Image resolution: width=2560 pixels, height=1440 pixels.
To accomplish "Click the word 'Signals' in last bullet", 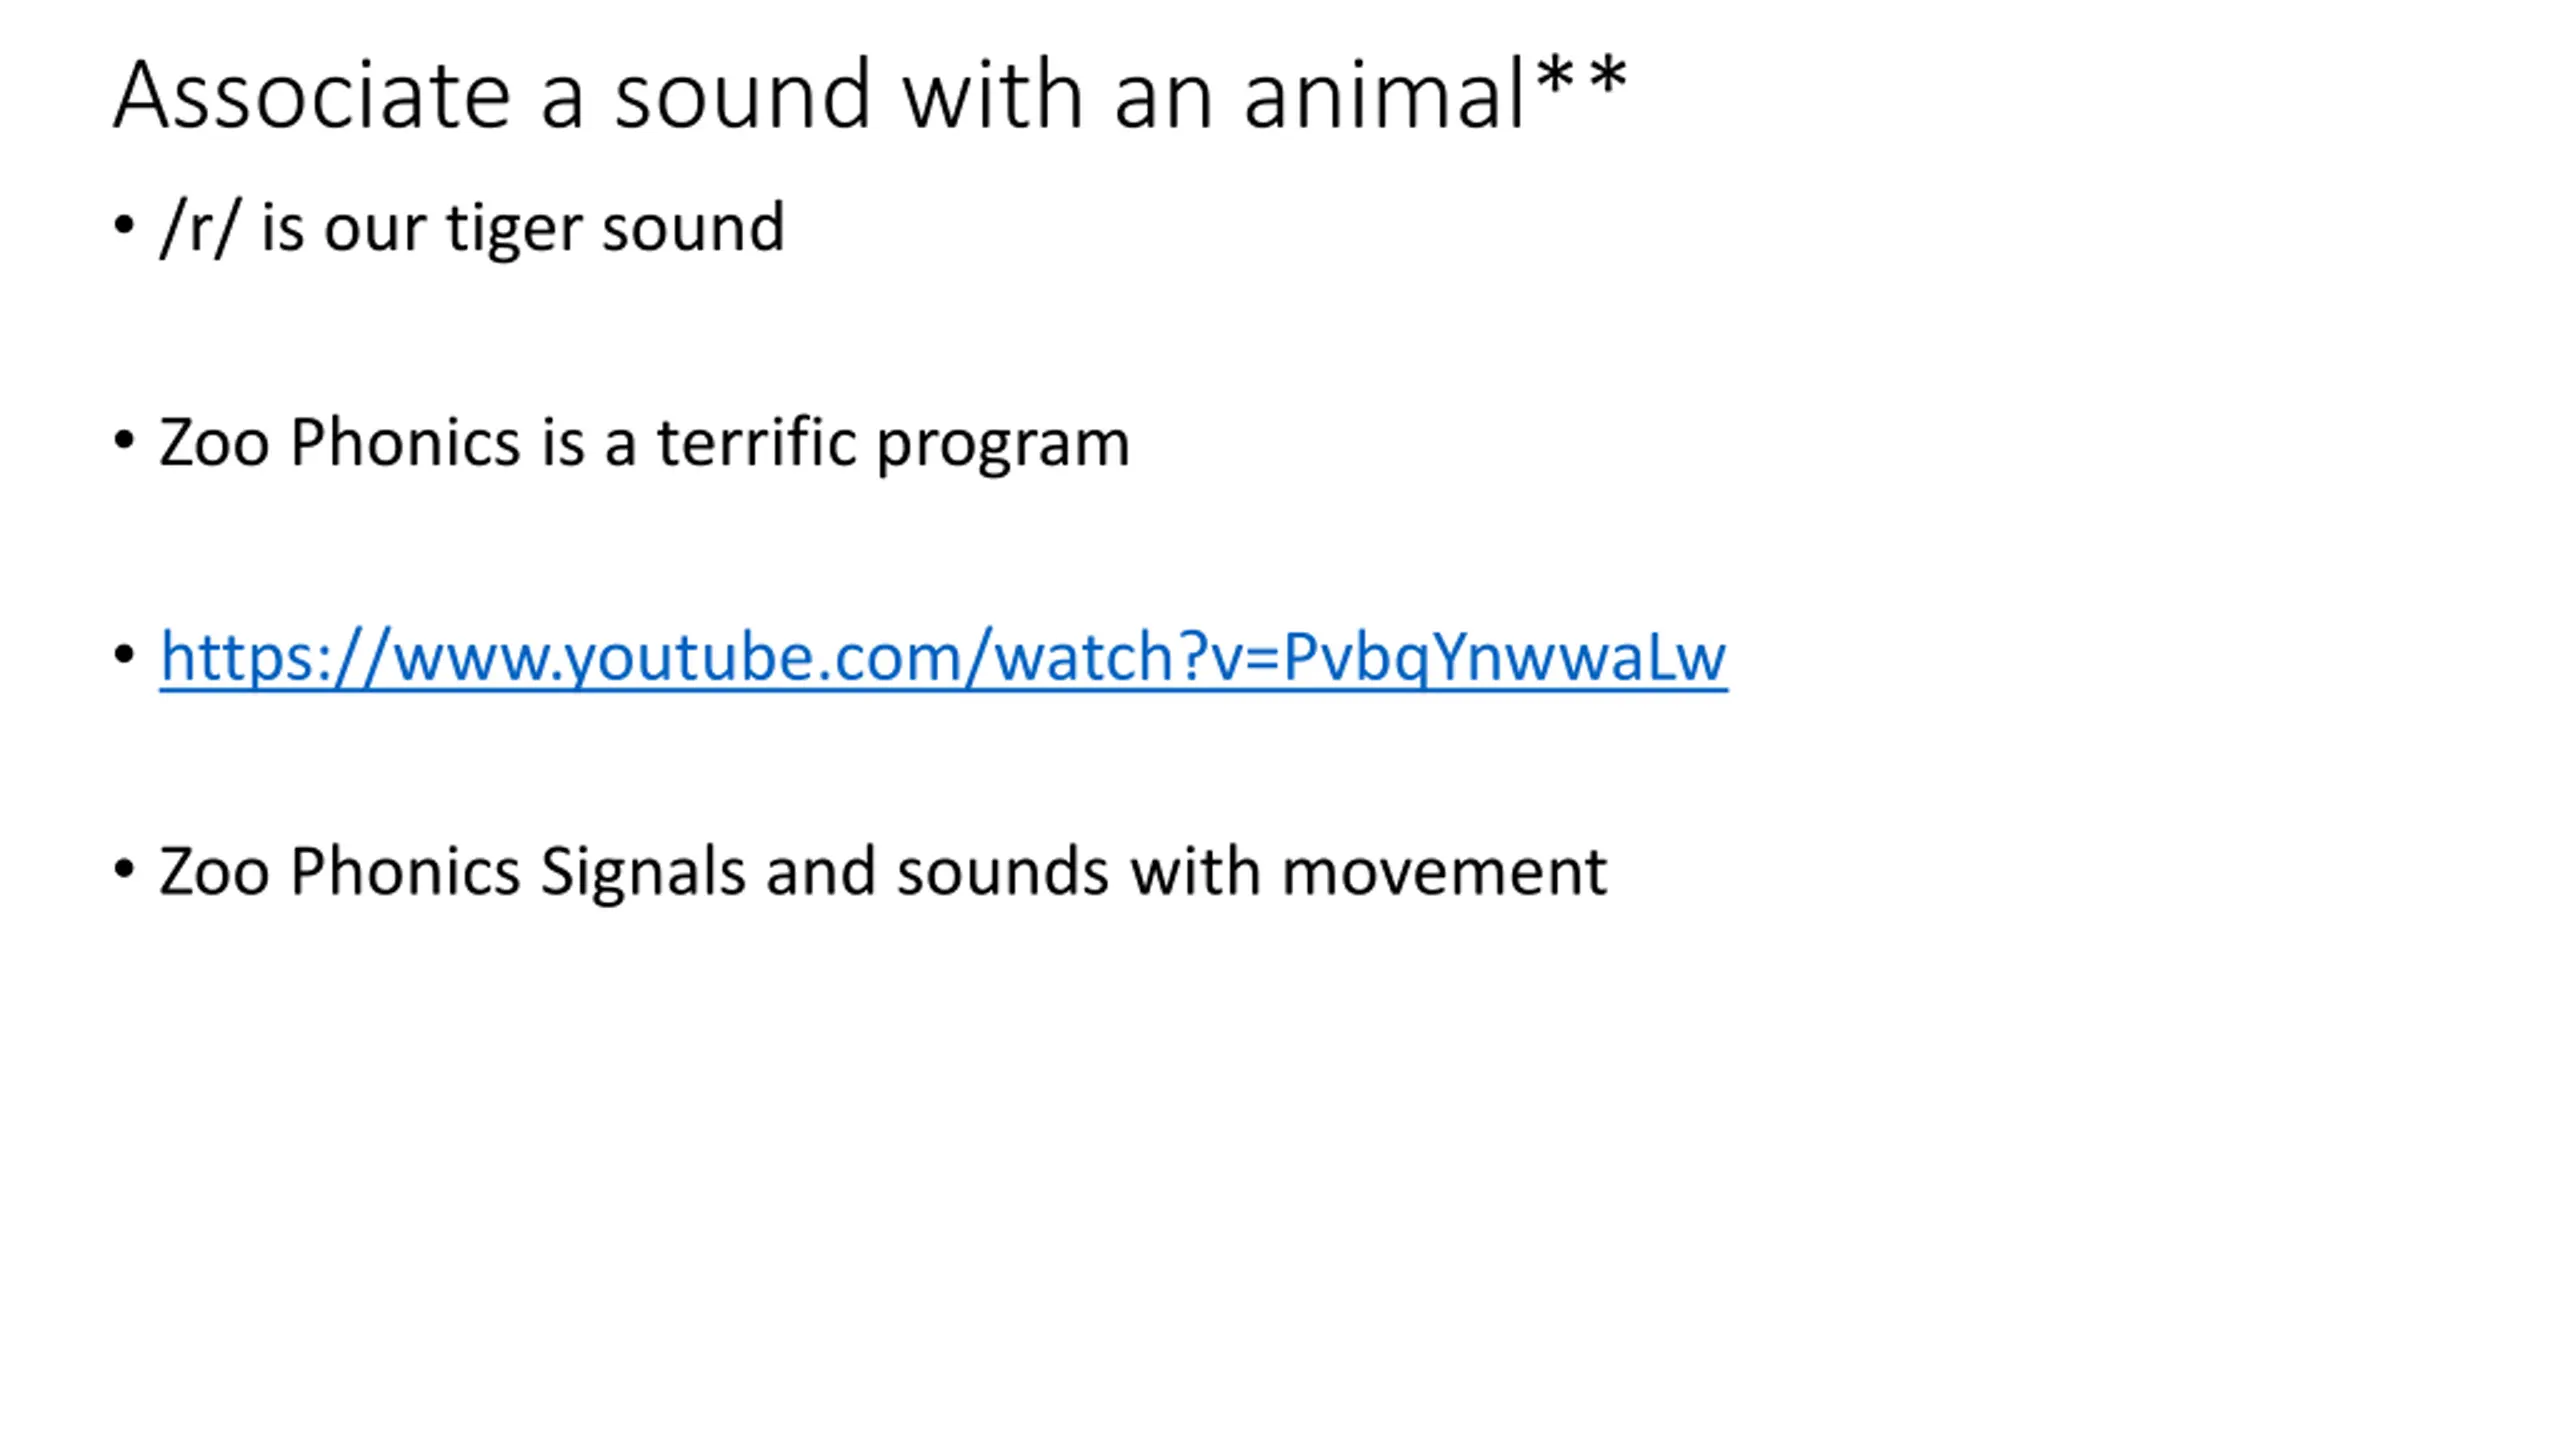I will (642, 872).
